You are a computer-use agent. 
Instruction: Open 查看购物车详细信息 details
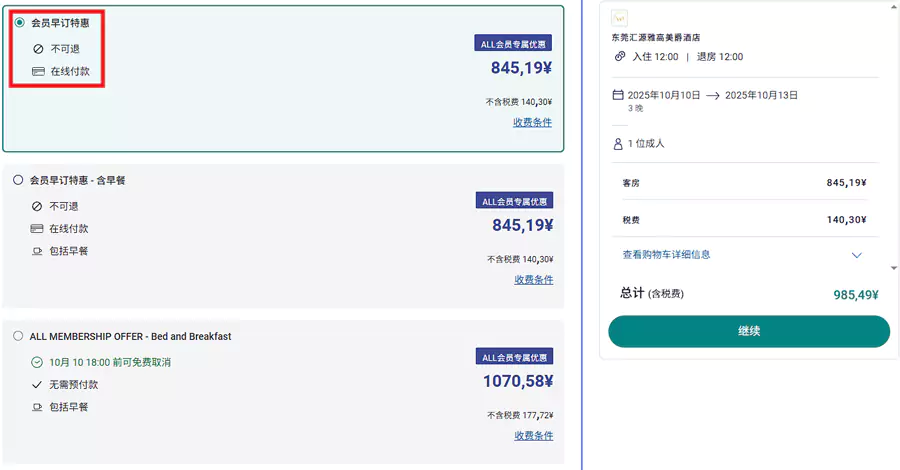pyautogui.click(x=666, y=255)
